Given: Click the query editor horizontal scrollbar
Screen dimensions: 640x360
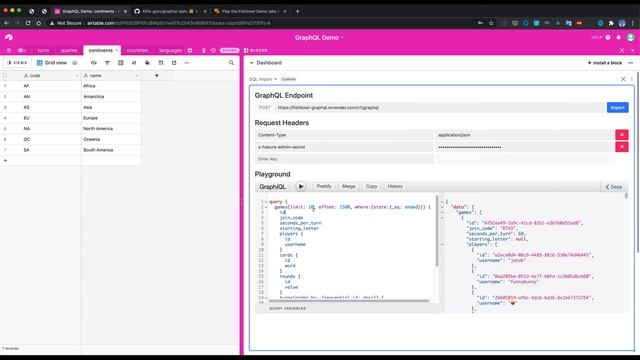Looking at the screenshot, I should 349,301.
